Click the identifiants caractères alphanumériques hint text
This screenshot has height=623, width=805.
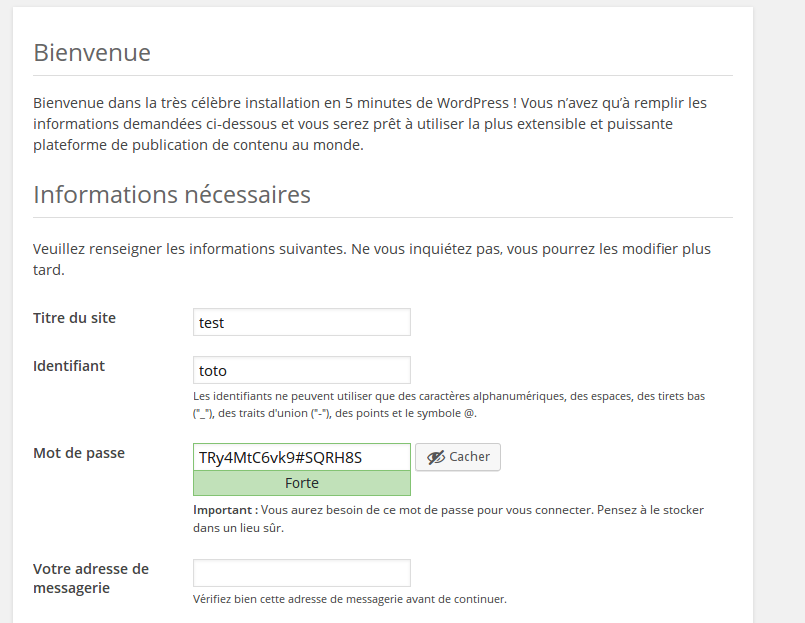pos(449,405)
